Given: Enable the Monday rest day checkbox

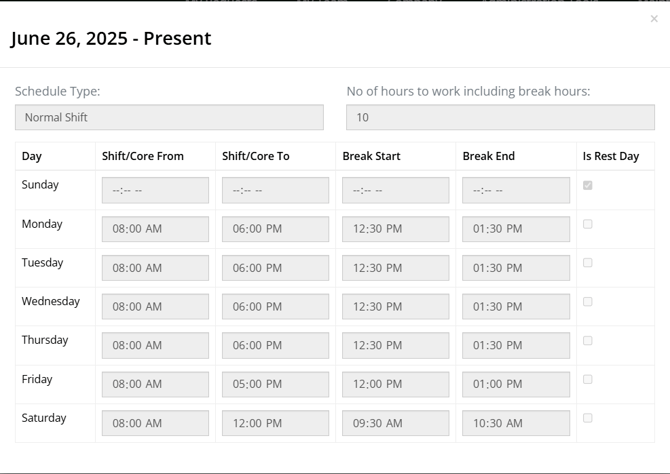Looking at the screenshot, I should (588, 224).
